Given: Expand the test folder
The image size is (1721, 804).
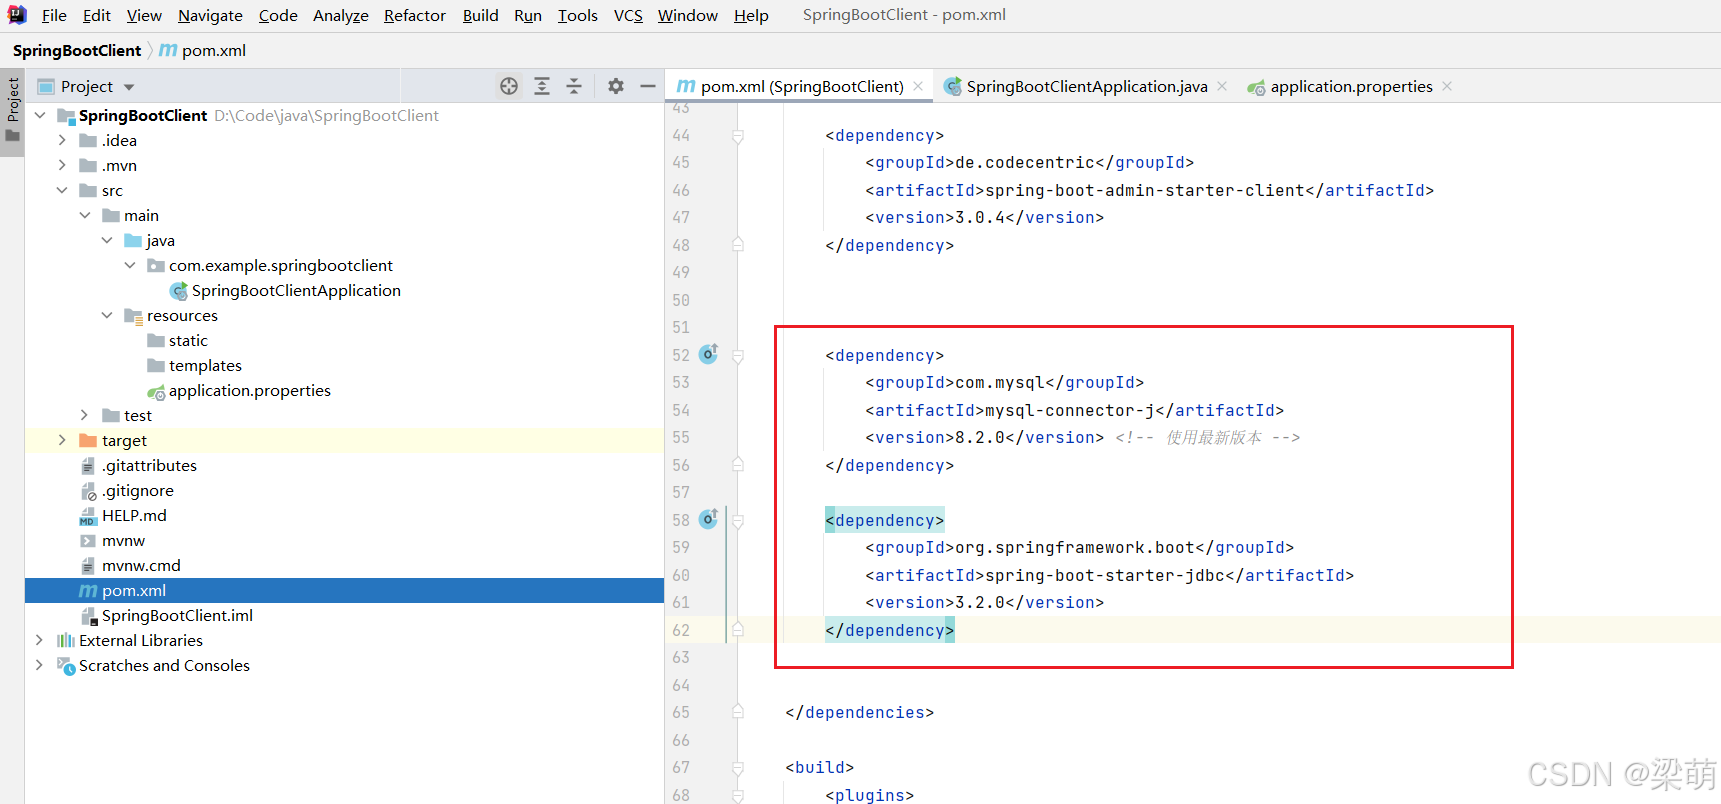Looking at the screenshot, I should pyautogui.click(x=85, y=416).
